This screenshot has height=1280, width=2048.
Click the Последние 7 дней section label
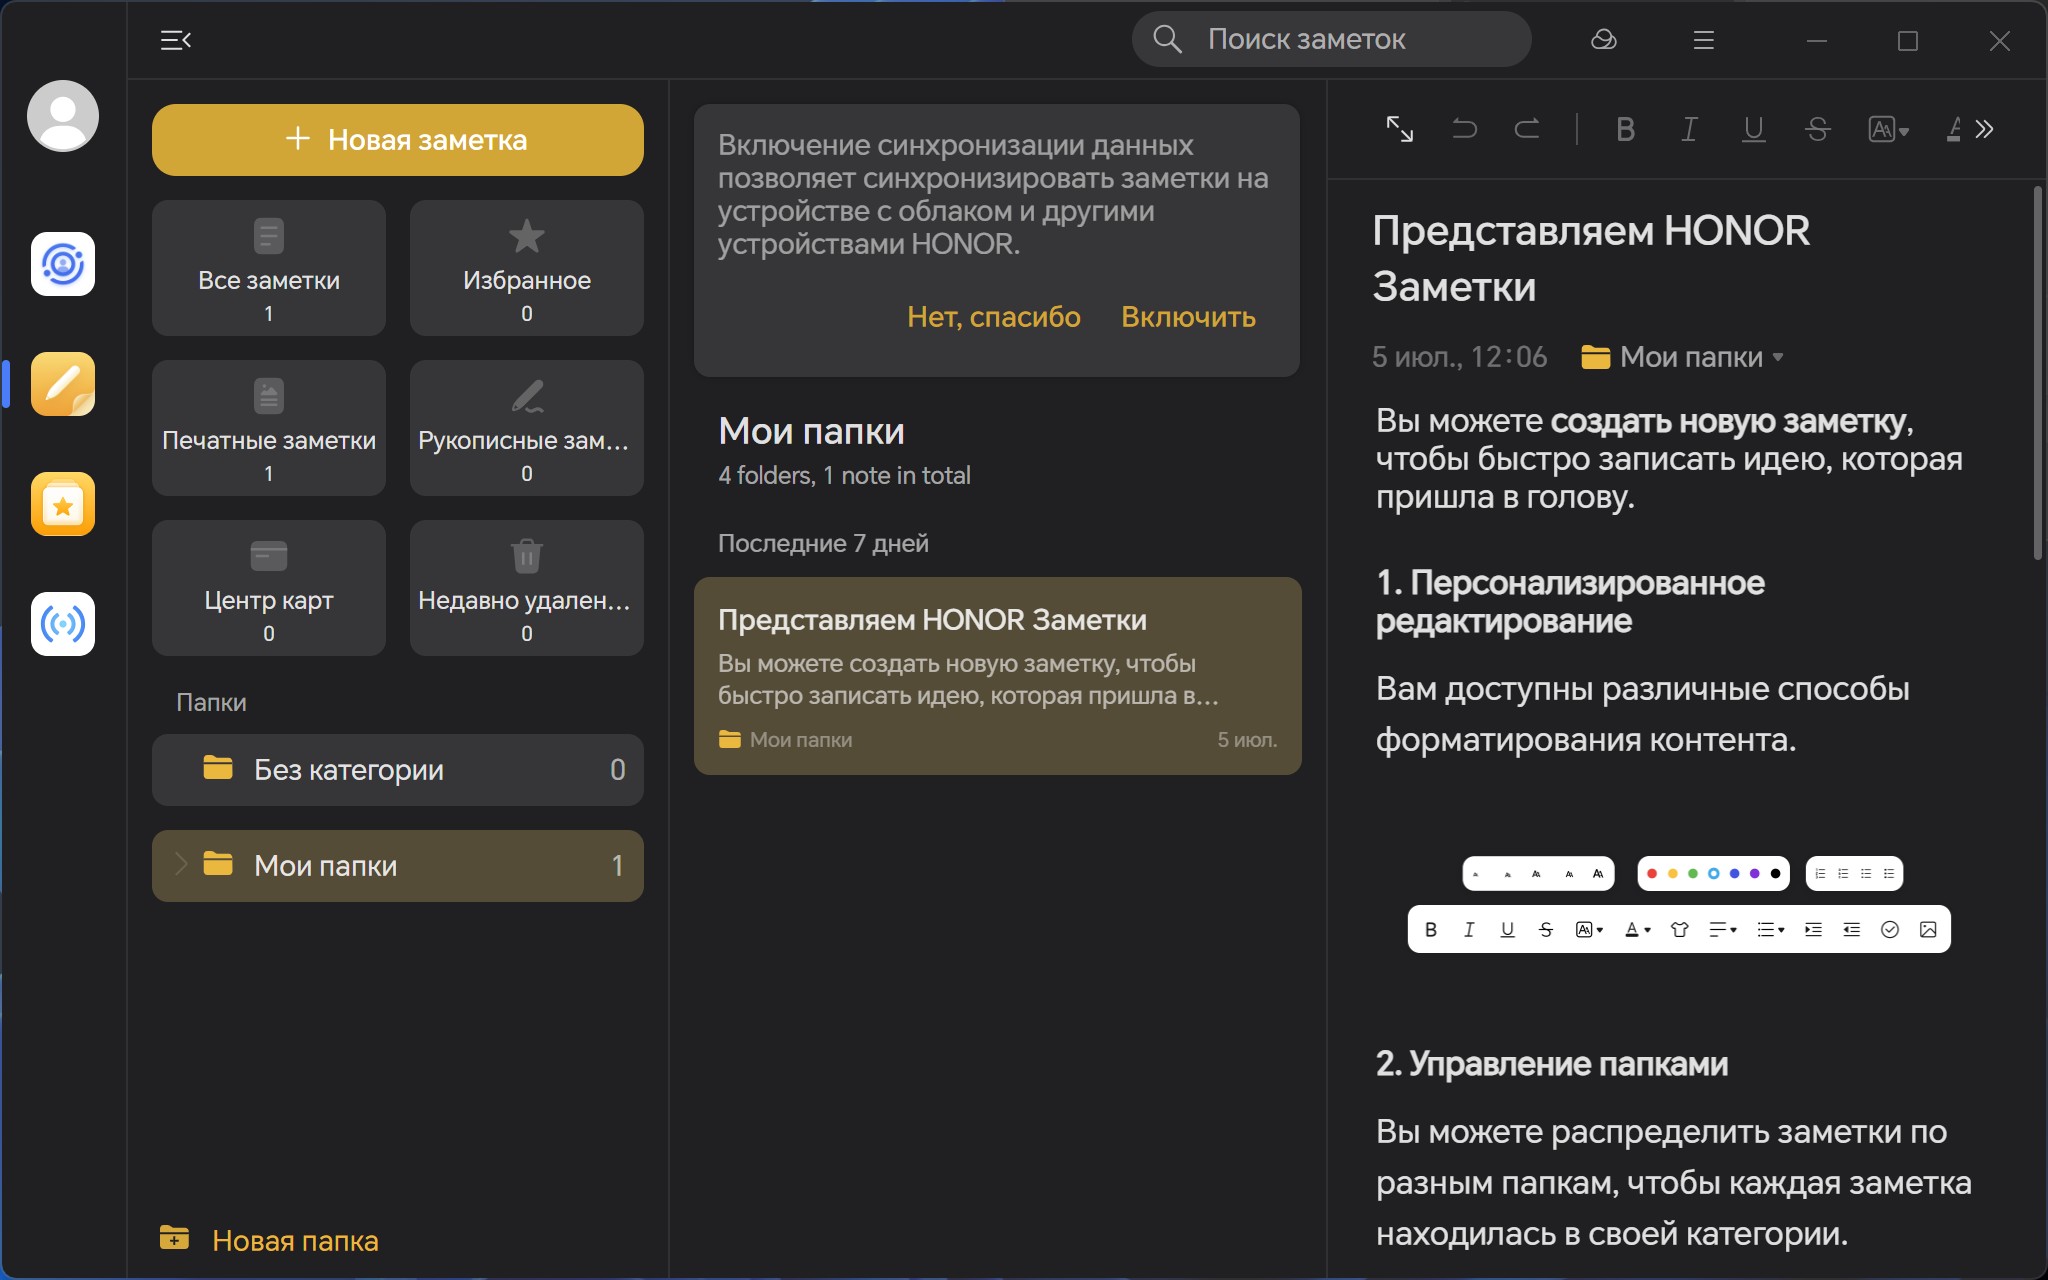pos(823,543)
